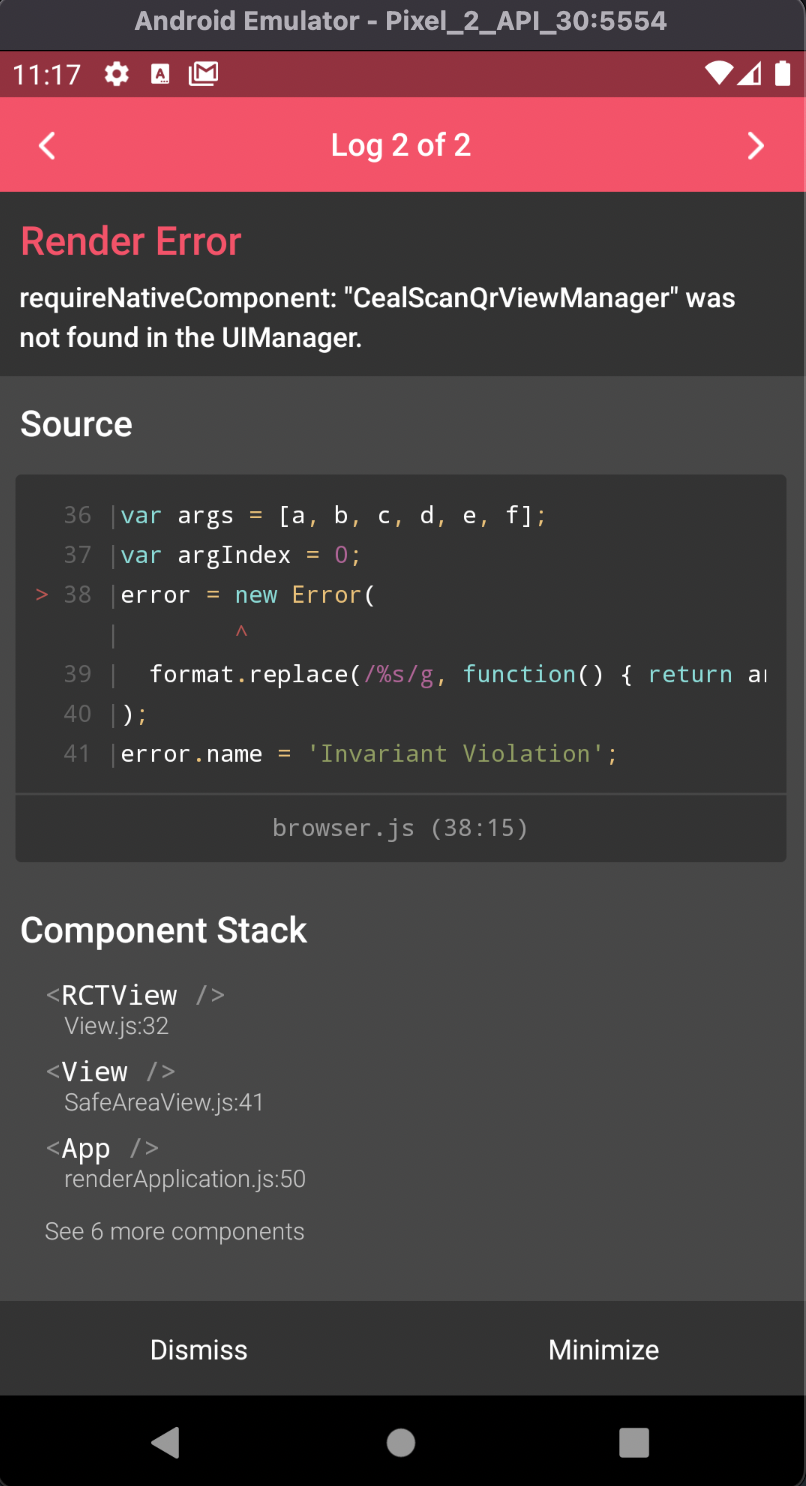Click the keyboard notification icon
The width and height of the screenshot is (806, 1486).
[160, 73]
